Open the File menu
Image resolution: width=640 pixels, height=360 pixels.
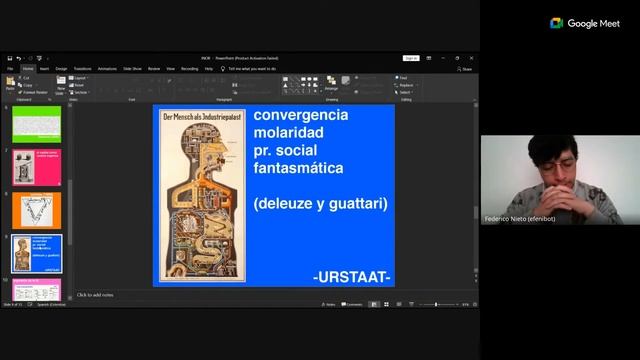click(10, 69)
